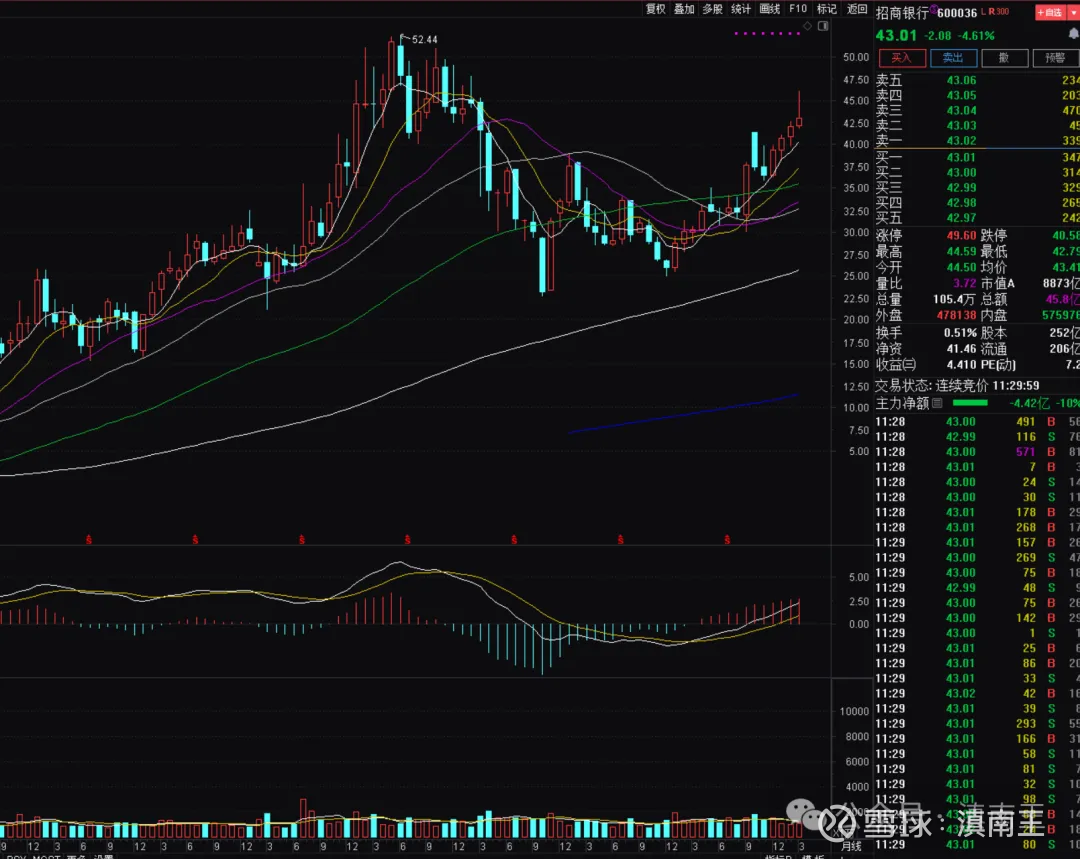1080x859 pixels.
Task: Click the 今开 value 44.50
Action: [961, 267]
